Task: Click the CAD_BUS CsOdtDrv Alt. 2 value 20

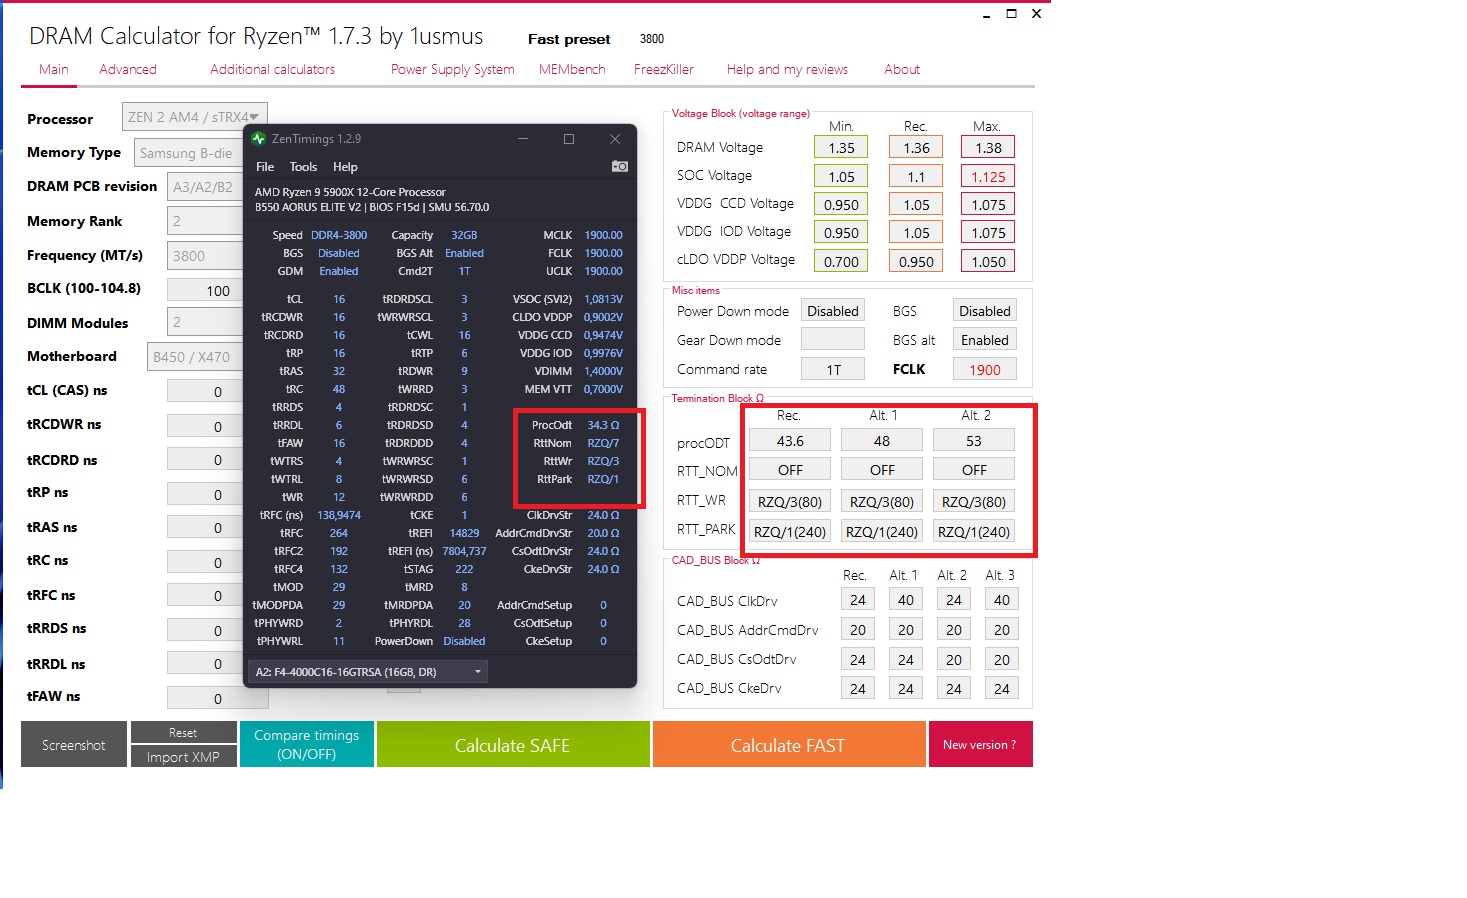Action: tap(954, 659)
